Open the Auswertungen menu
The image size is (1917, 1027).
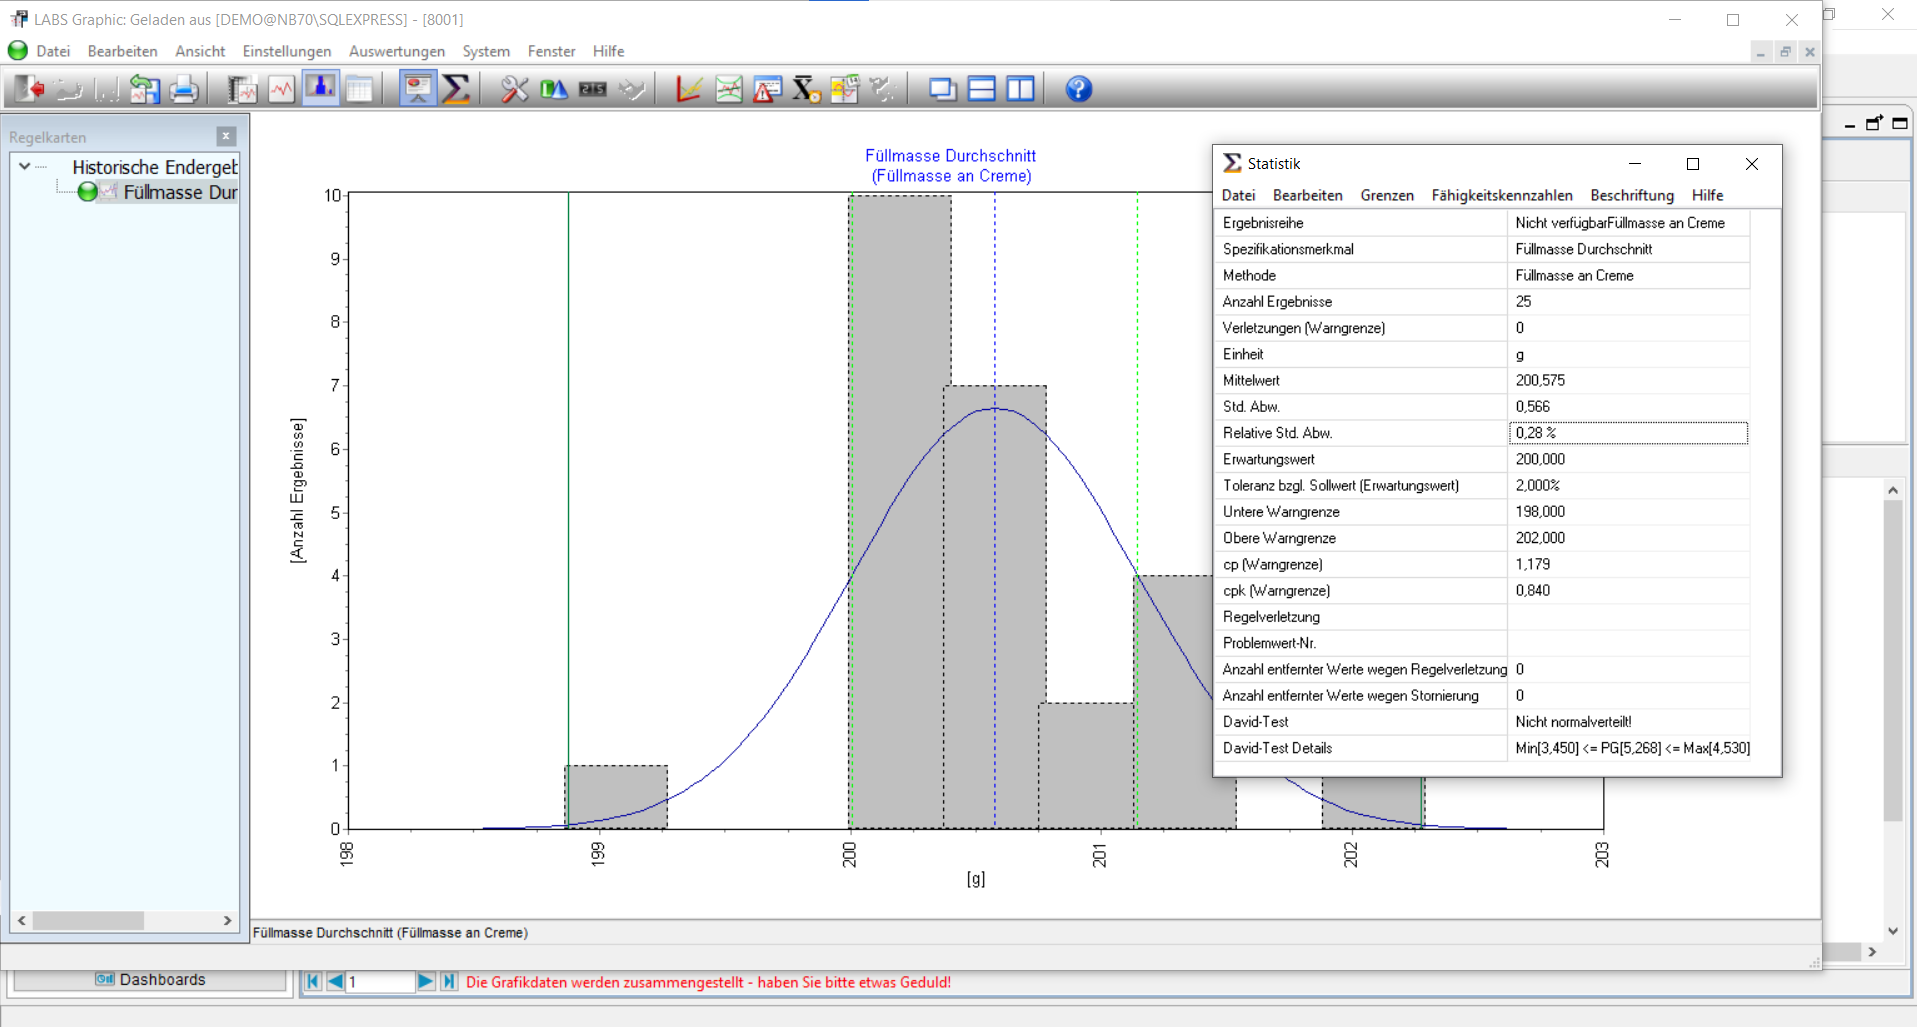click(x=396, y=51)
